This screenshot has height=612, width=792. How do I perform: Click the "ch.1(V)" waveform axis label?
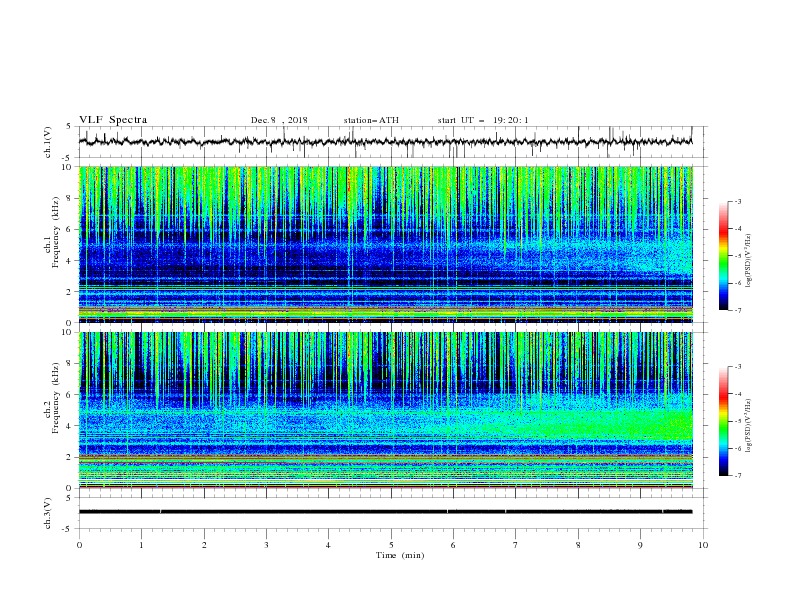pyautogui.click(x=48, y=142)
